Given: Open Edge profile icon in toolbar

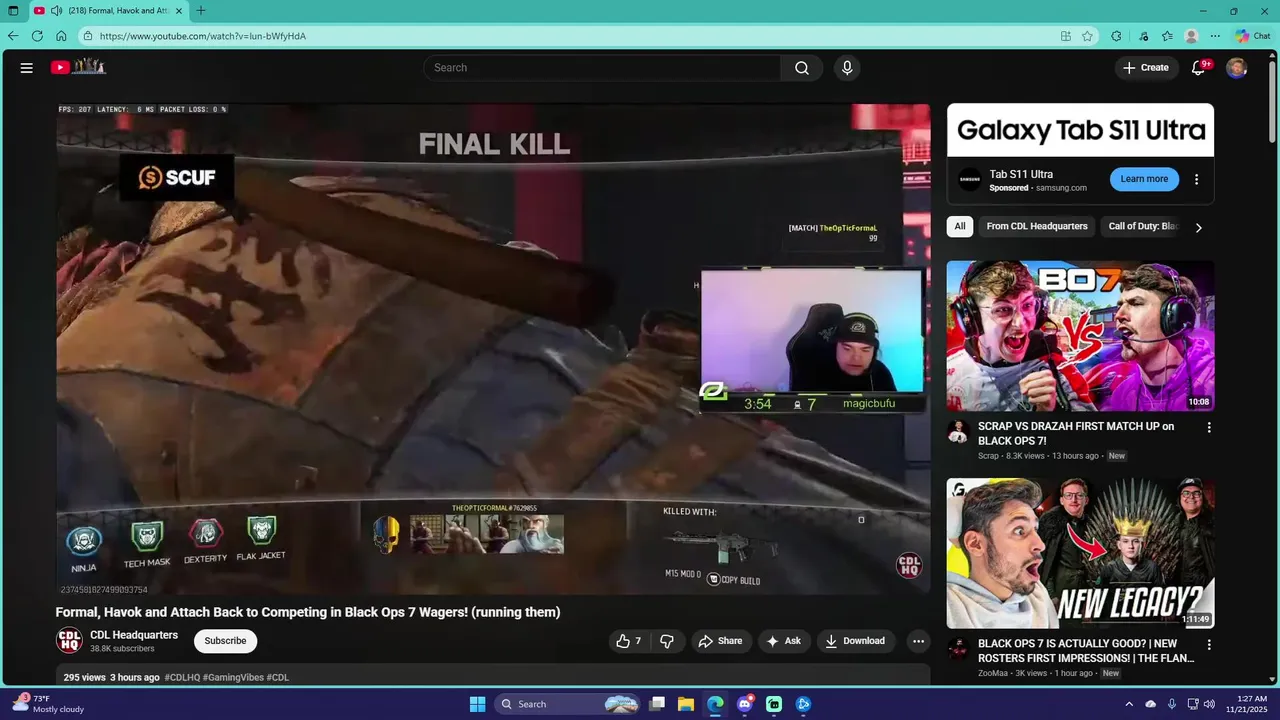Looking at the screenshot, I should click(x=1191, y=36).
